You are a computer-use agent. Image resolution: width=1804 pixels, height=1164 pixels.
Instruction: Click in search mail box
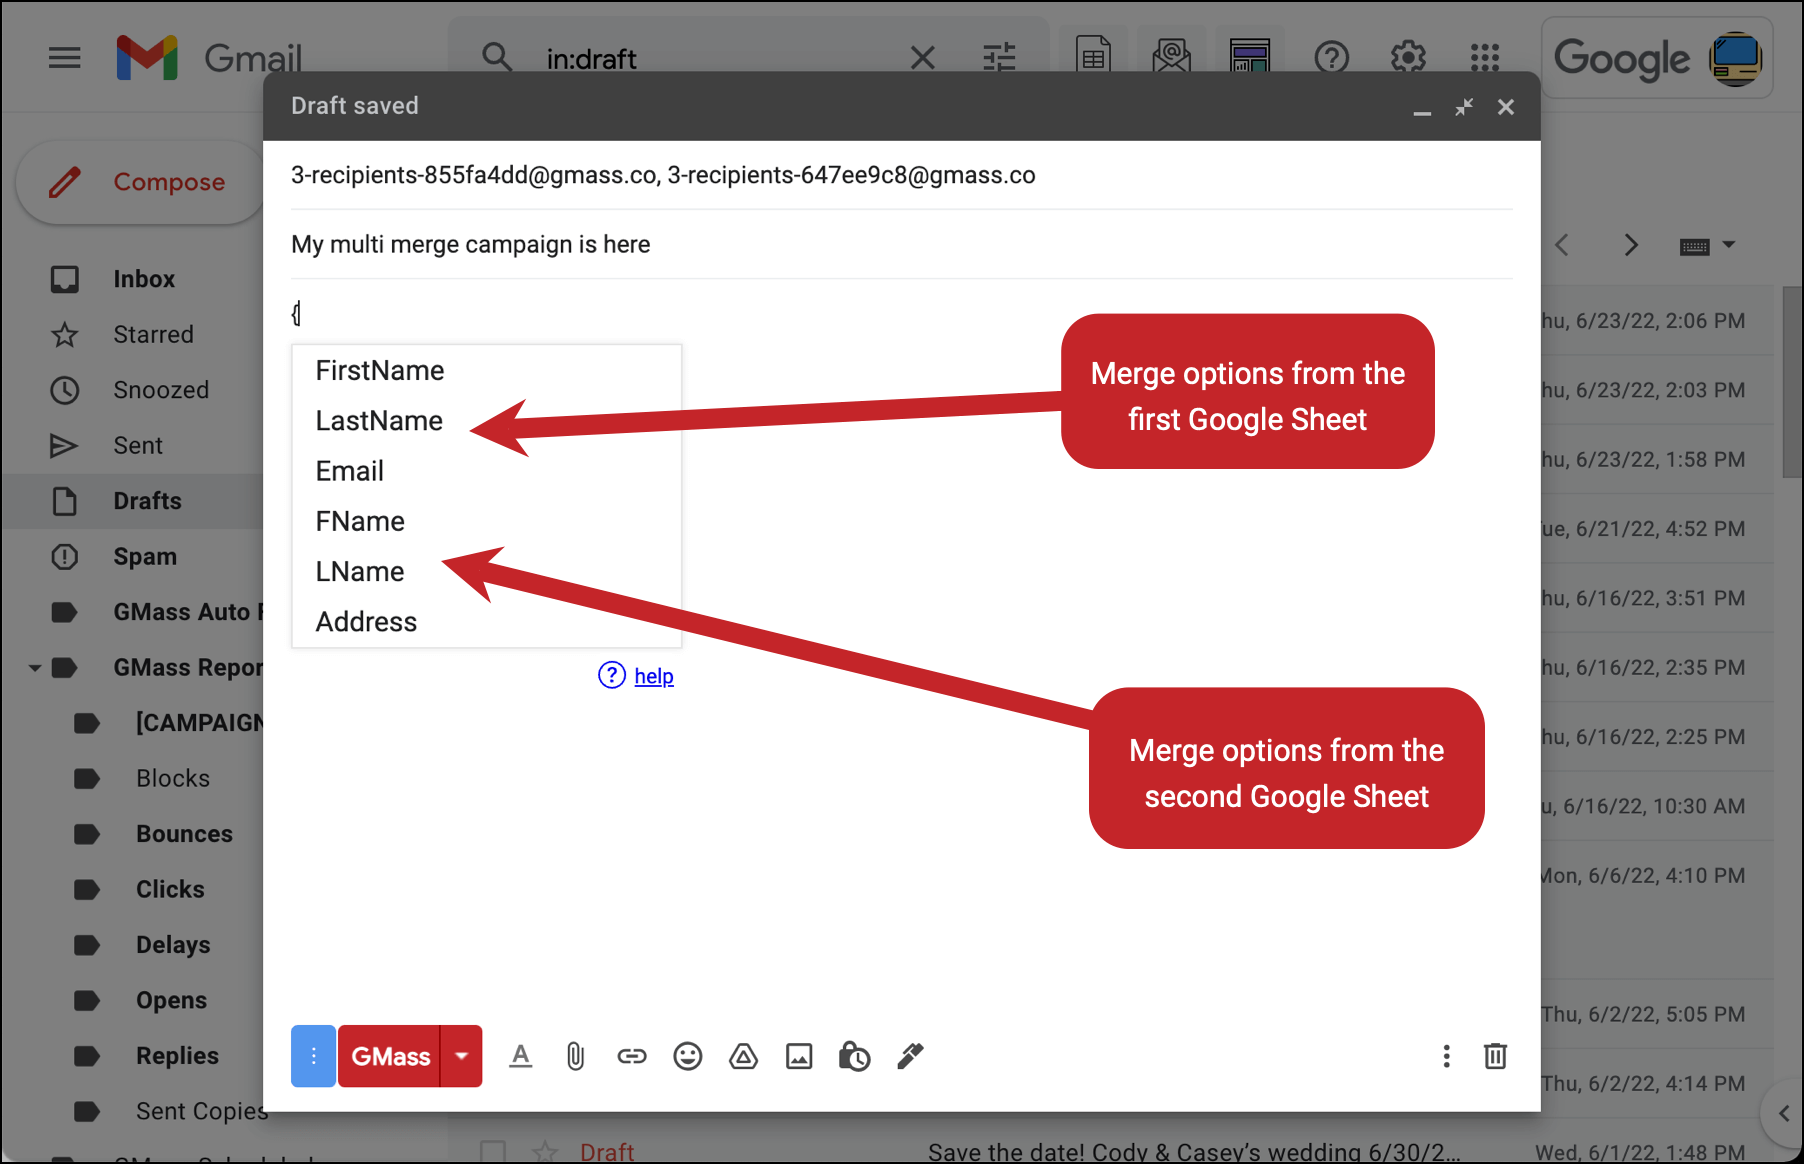[x=722, y=59]
